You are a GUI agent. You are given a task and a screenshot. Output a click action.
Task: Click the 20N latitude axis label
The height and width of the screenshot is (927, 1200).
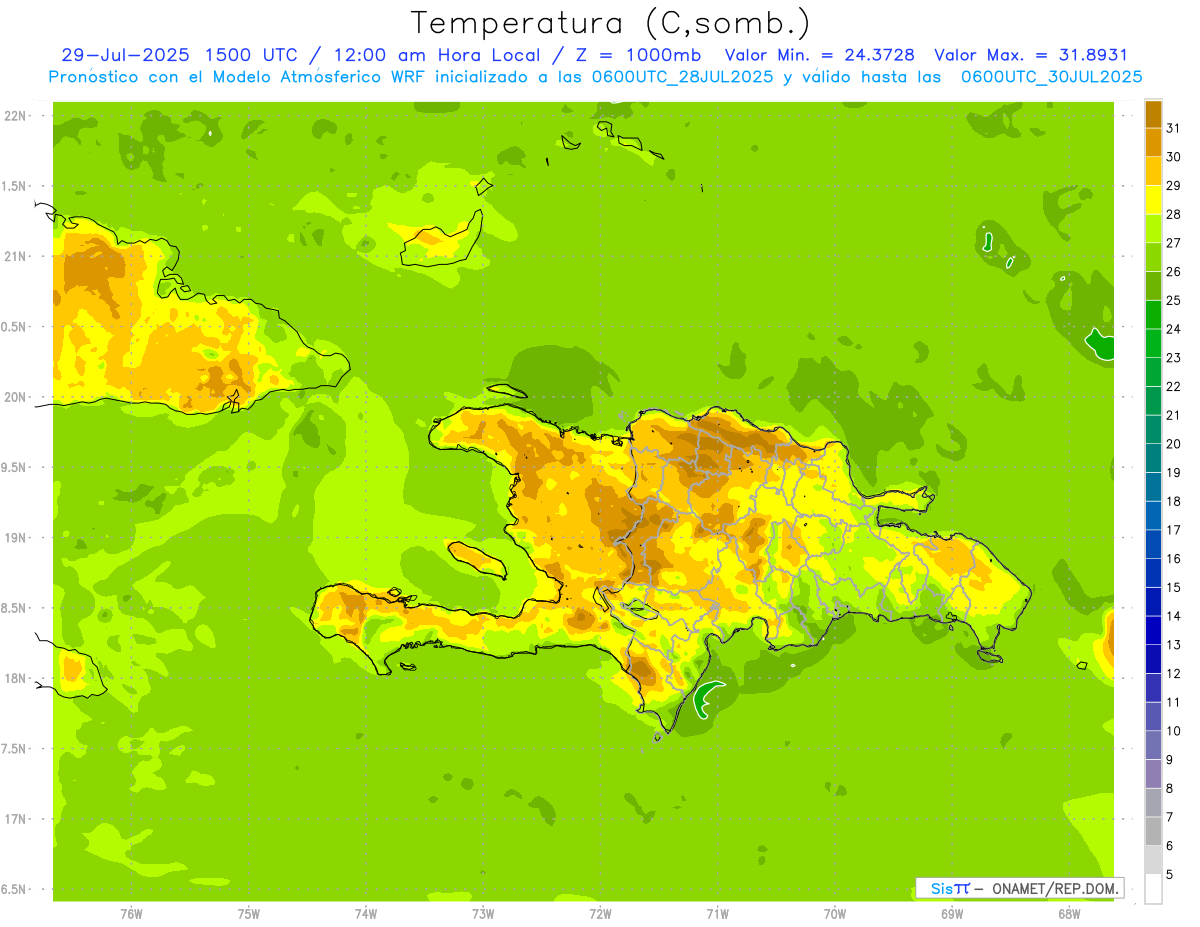(x=17, y=397)
